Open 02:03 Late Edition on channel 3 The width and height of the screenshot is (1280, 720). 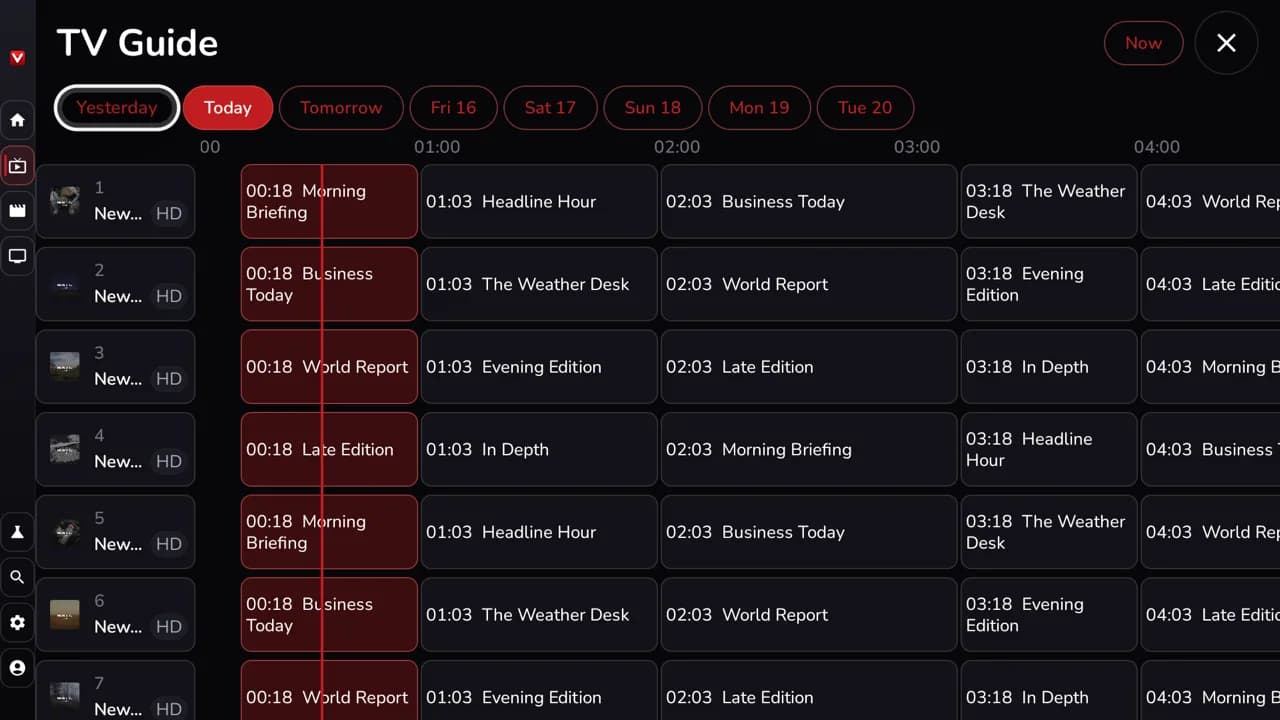[809, 366]
